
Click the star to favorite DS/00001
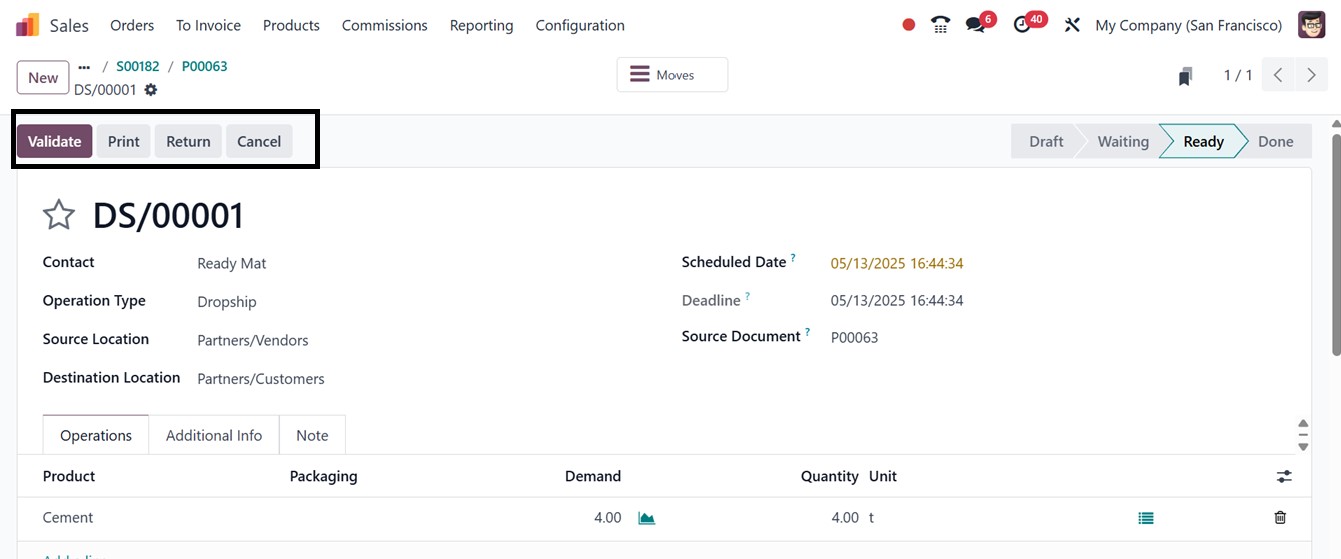[x=59, y=215]
